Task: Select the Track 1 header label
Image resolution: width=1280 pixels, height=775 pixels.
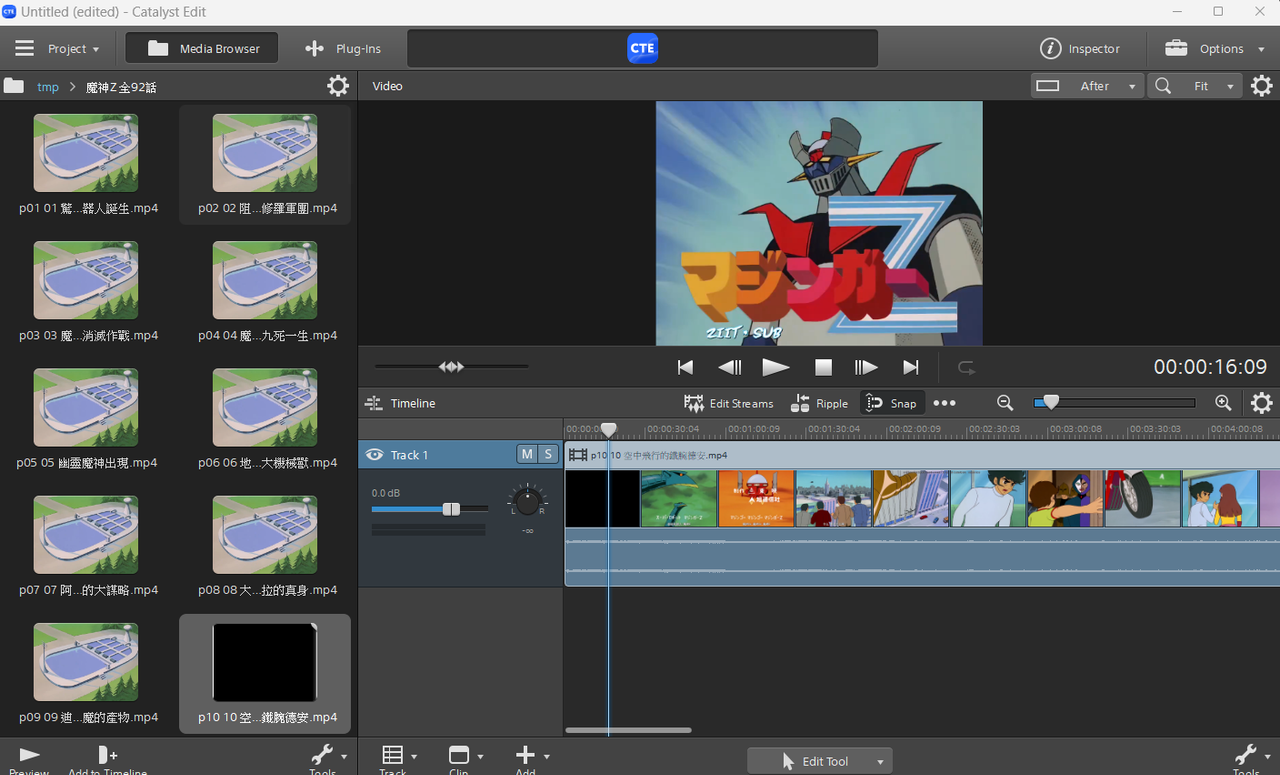Action: [x=410, y=455]
